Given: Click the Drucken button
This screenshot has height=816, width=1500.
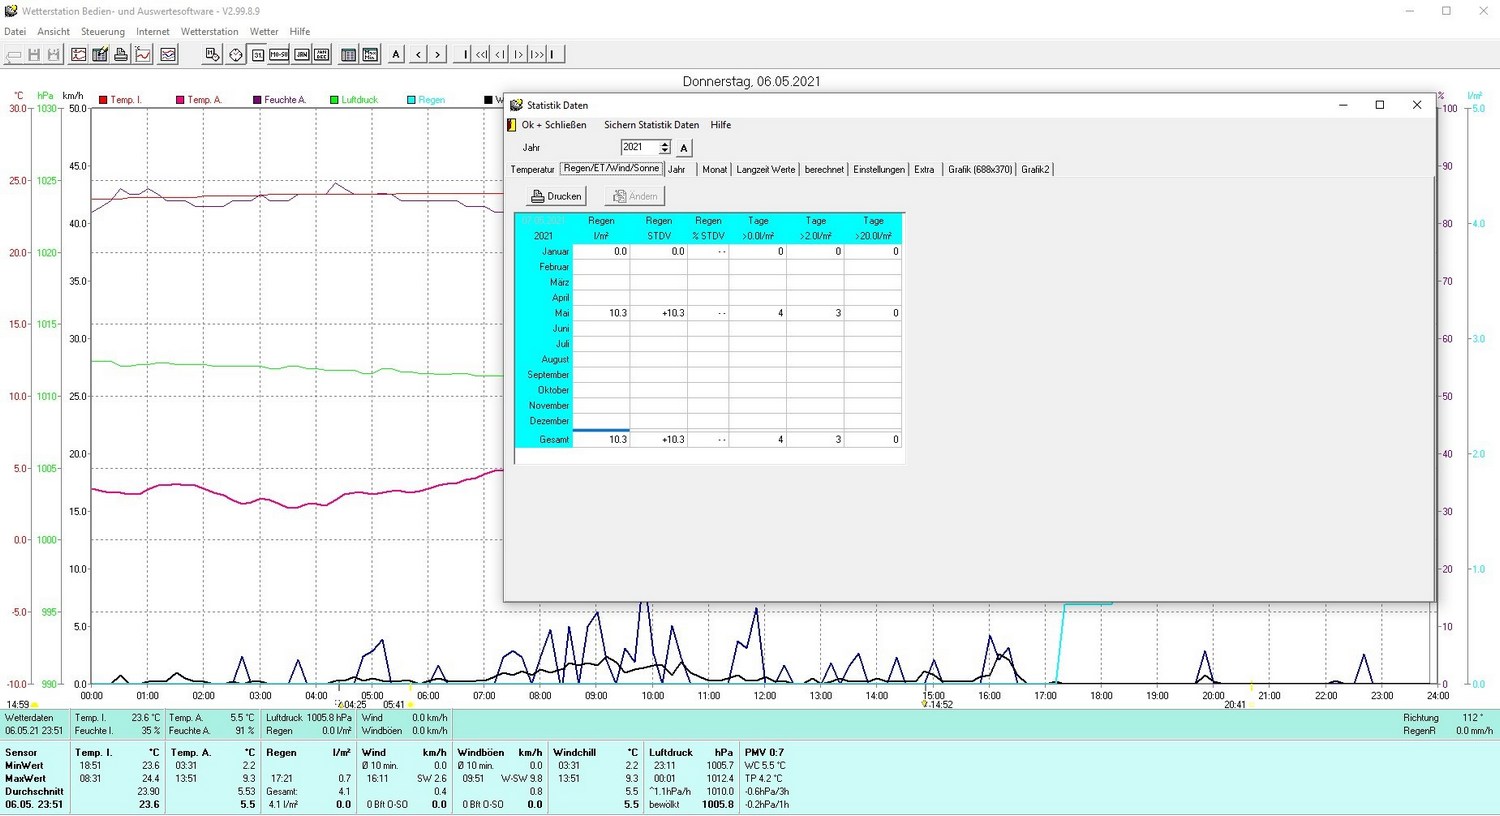Looking at the screenshot, I should [556, 197].
